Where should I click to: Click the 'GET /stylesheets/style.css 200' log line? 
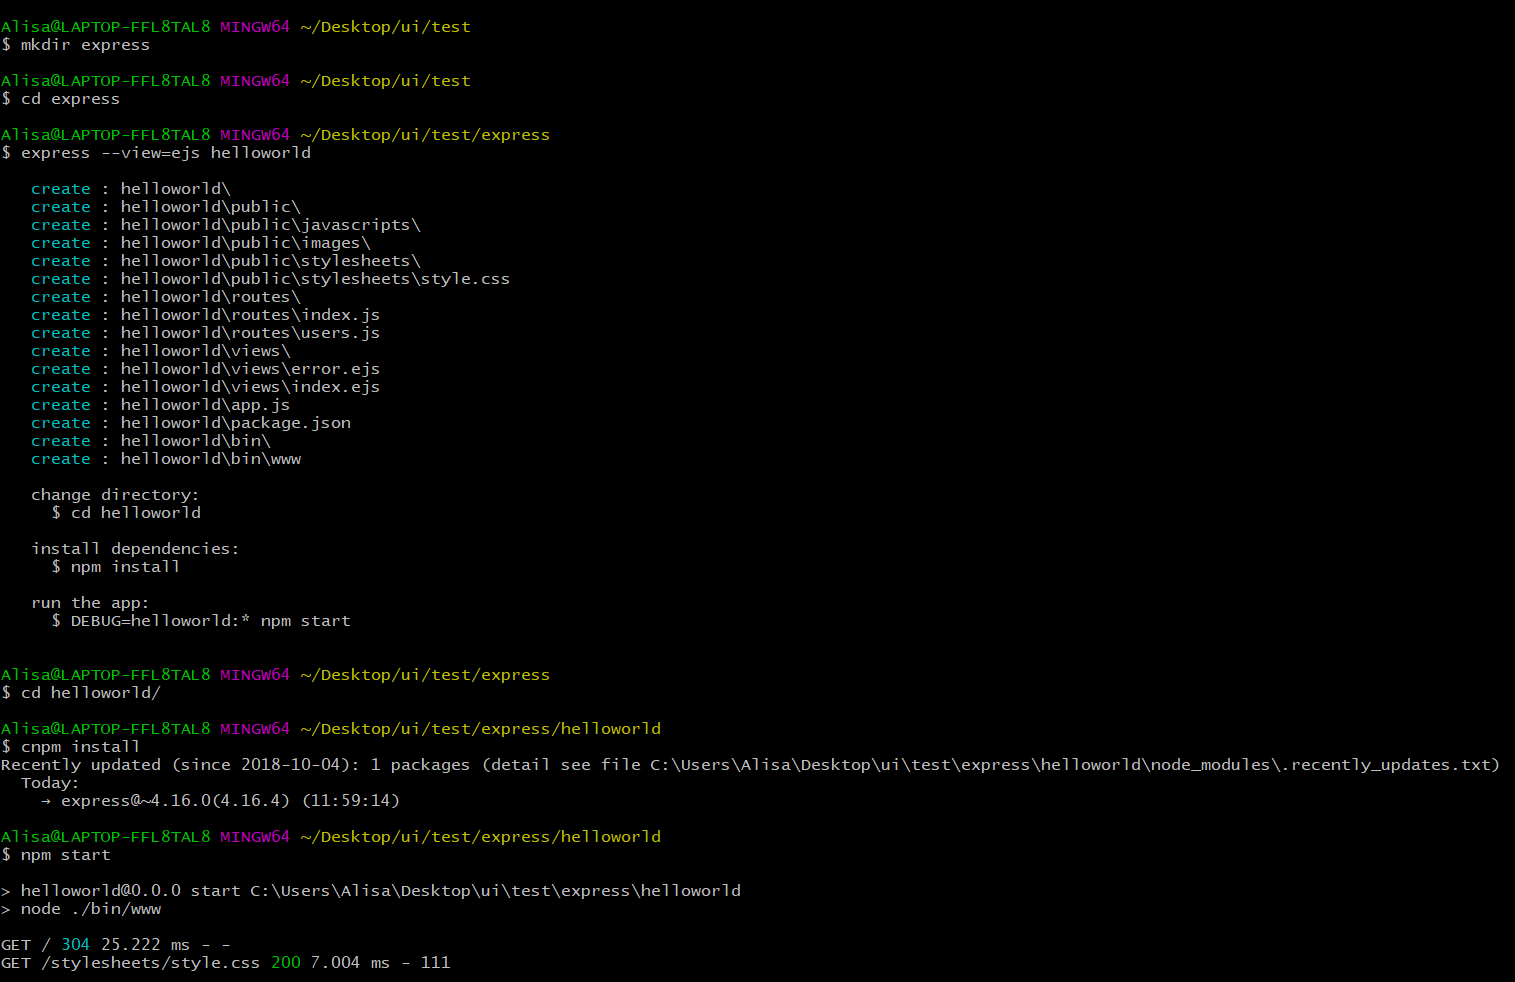coord(226,963)
